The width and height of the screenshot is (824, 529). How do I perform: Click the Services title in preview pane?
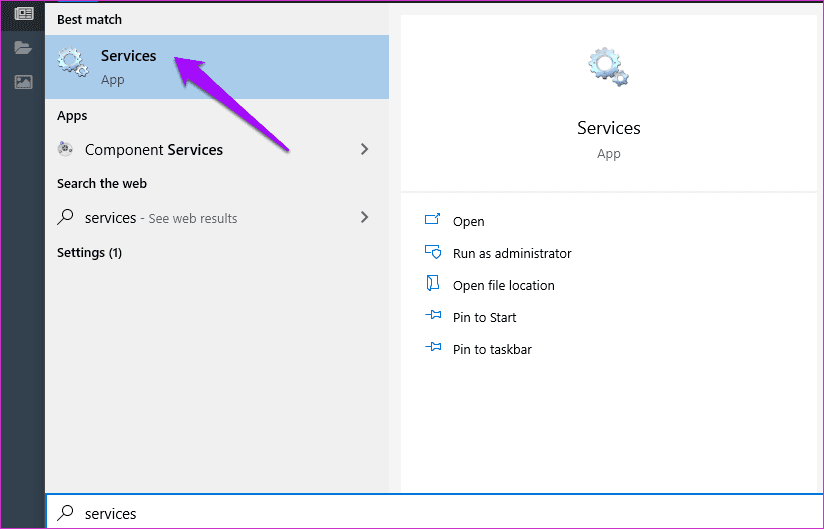click(609, 128)
